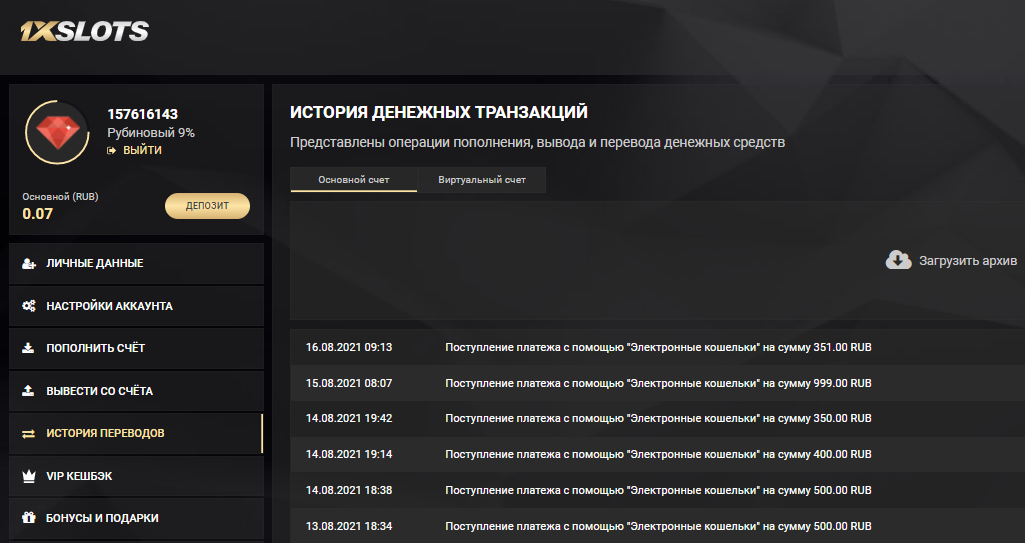1025x543 pixels.
Task: Click the personal data user icon
Action: 29,263
